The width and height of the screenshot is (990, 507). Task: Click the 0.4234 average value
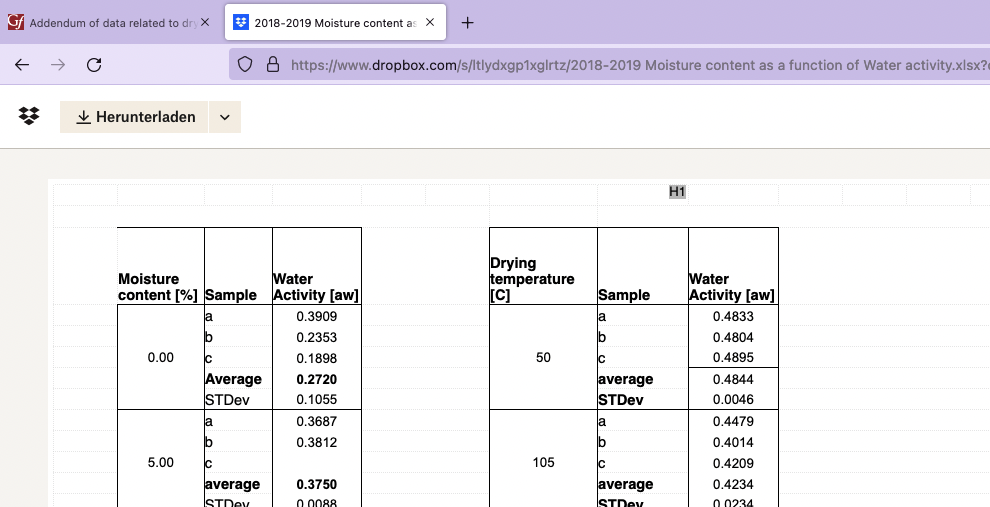733,484
